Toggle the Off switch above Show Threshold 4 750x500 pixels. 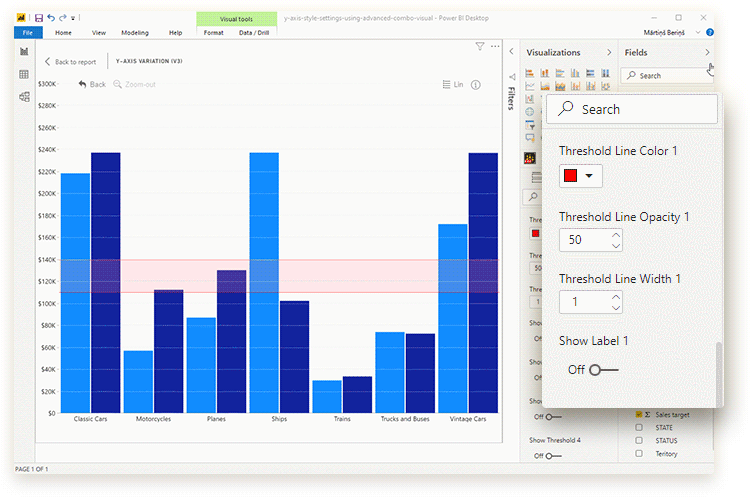click(x=553, y=417)
